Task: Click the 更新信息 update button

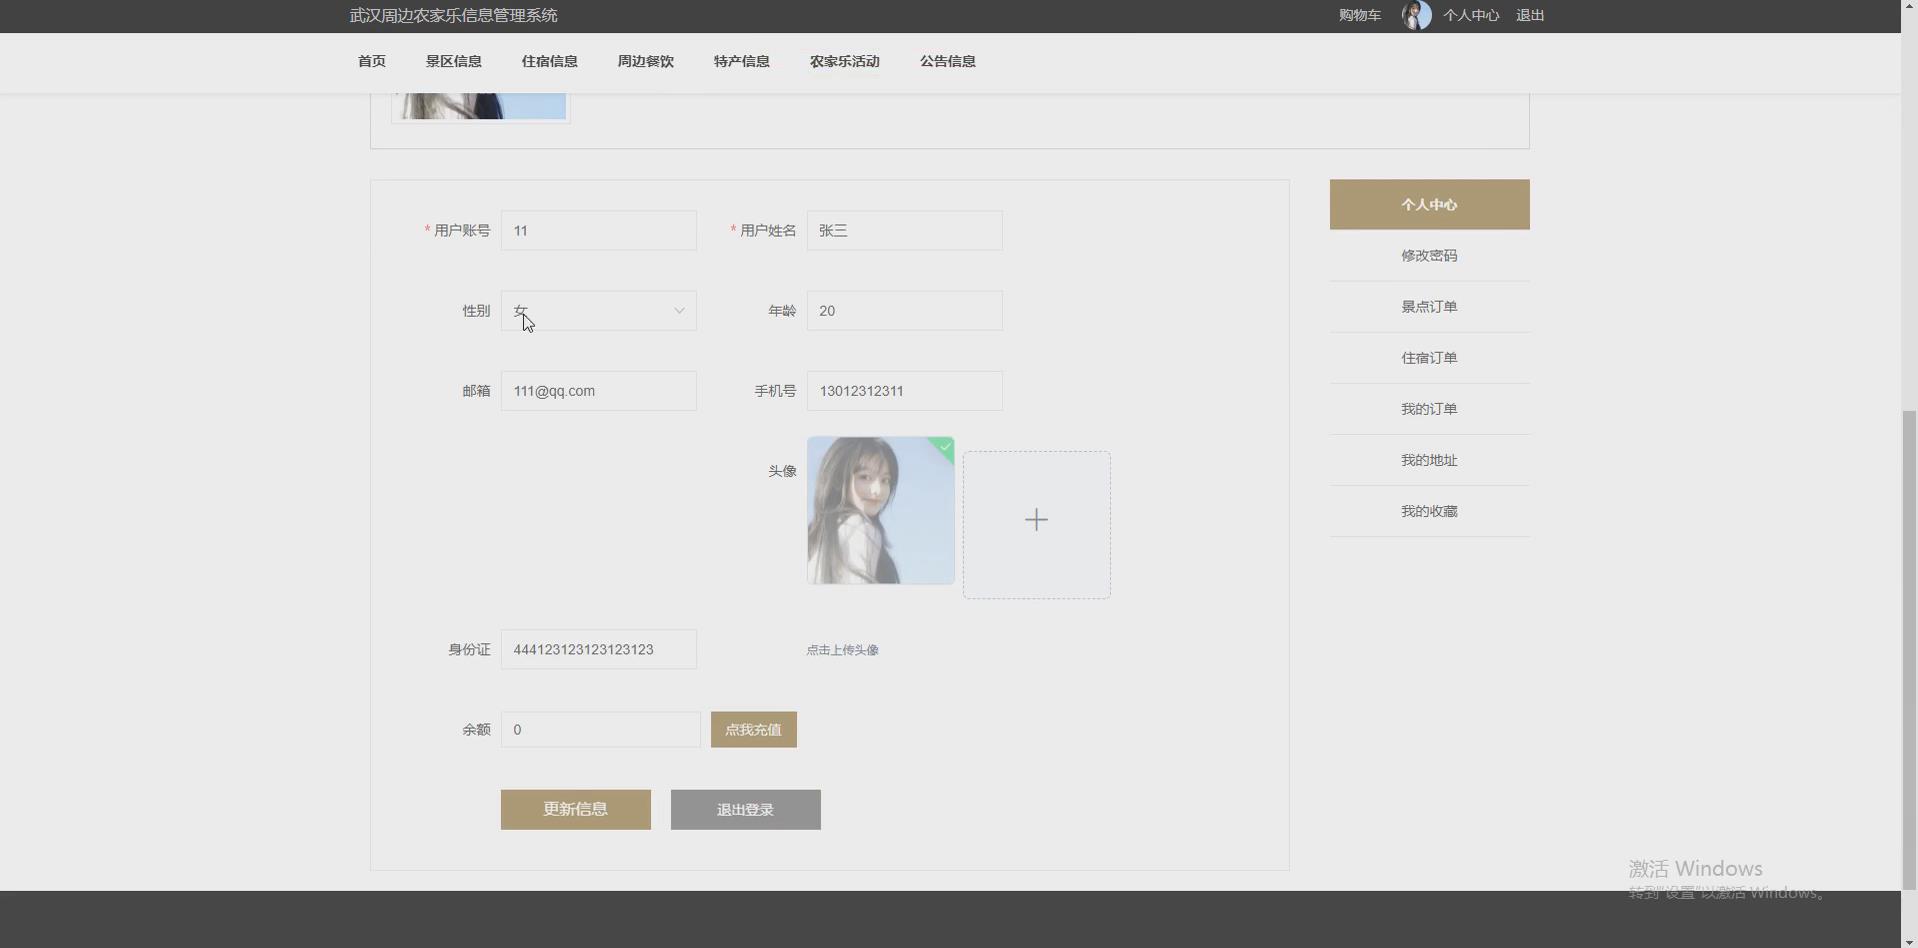Action: click(x=575, y=809)
